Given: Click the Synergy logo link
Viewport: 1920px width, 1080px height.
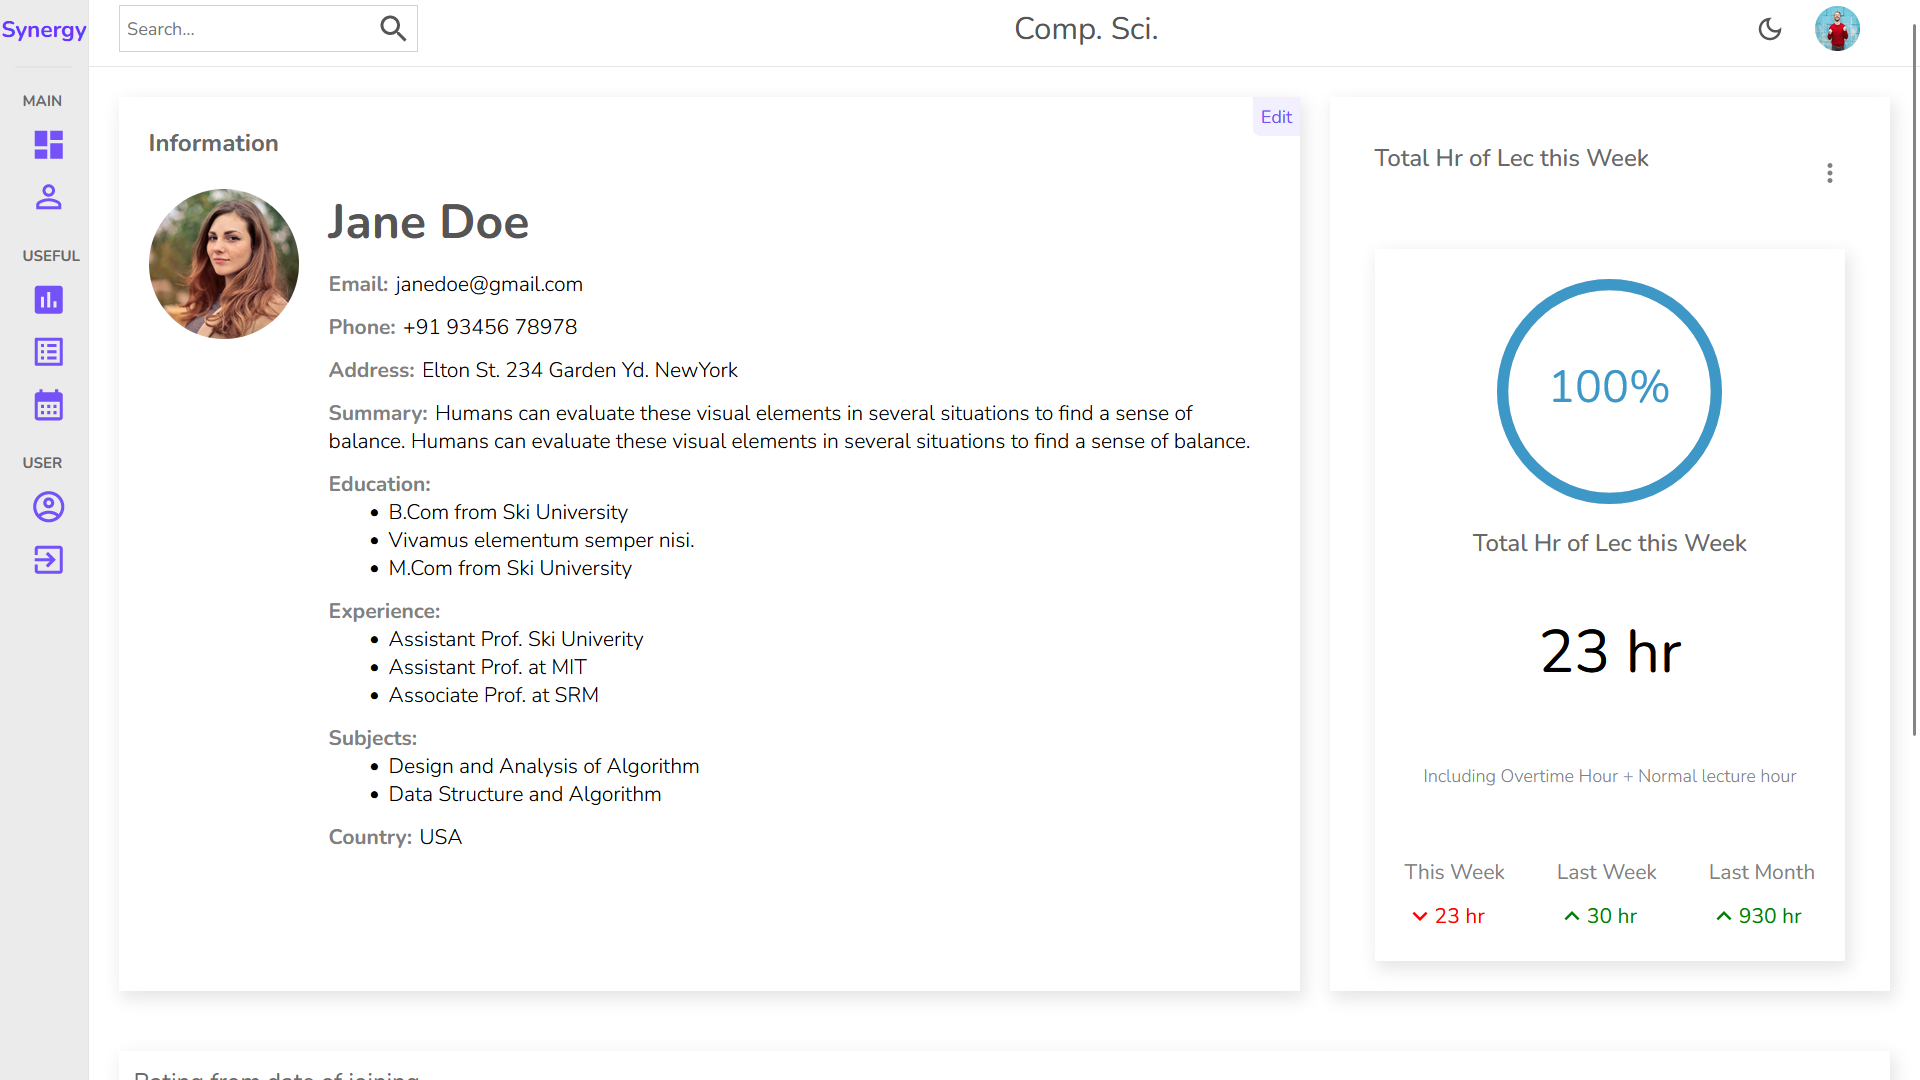Looking at the screenshot, I should pos(44,30).
